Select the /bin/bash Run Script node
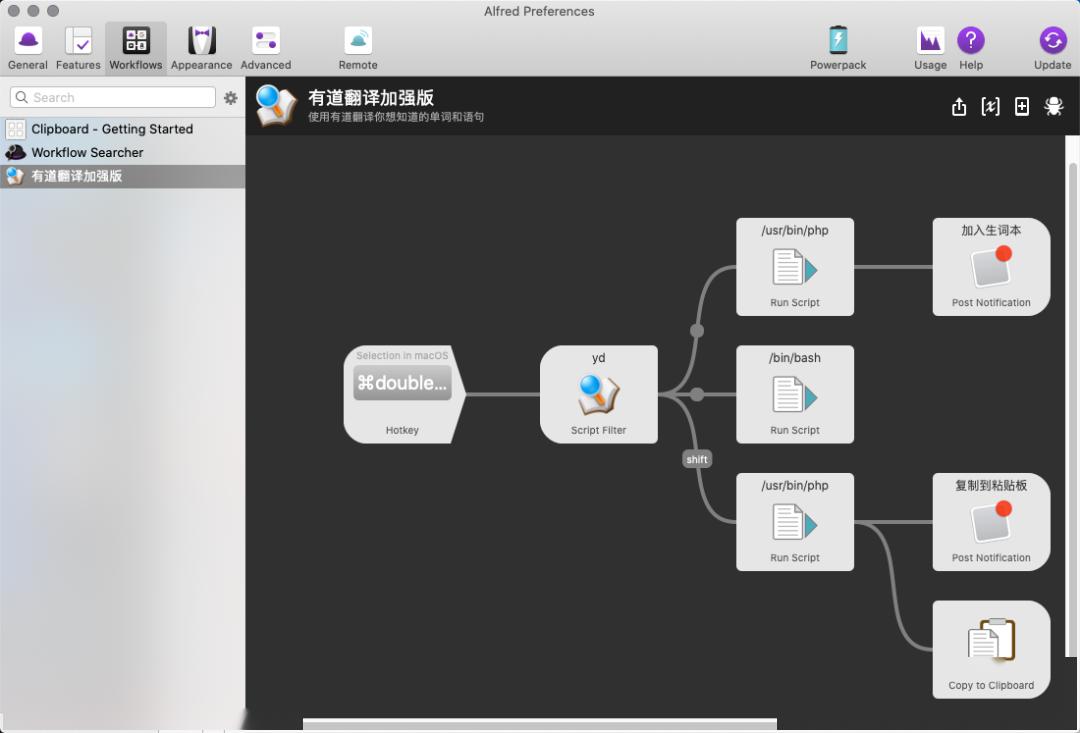Screen dimensions: 1080x733 coord(795,394)
